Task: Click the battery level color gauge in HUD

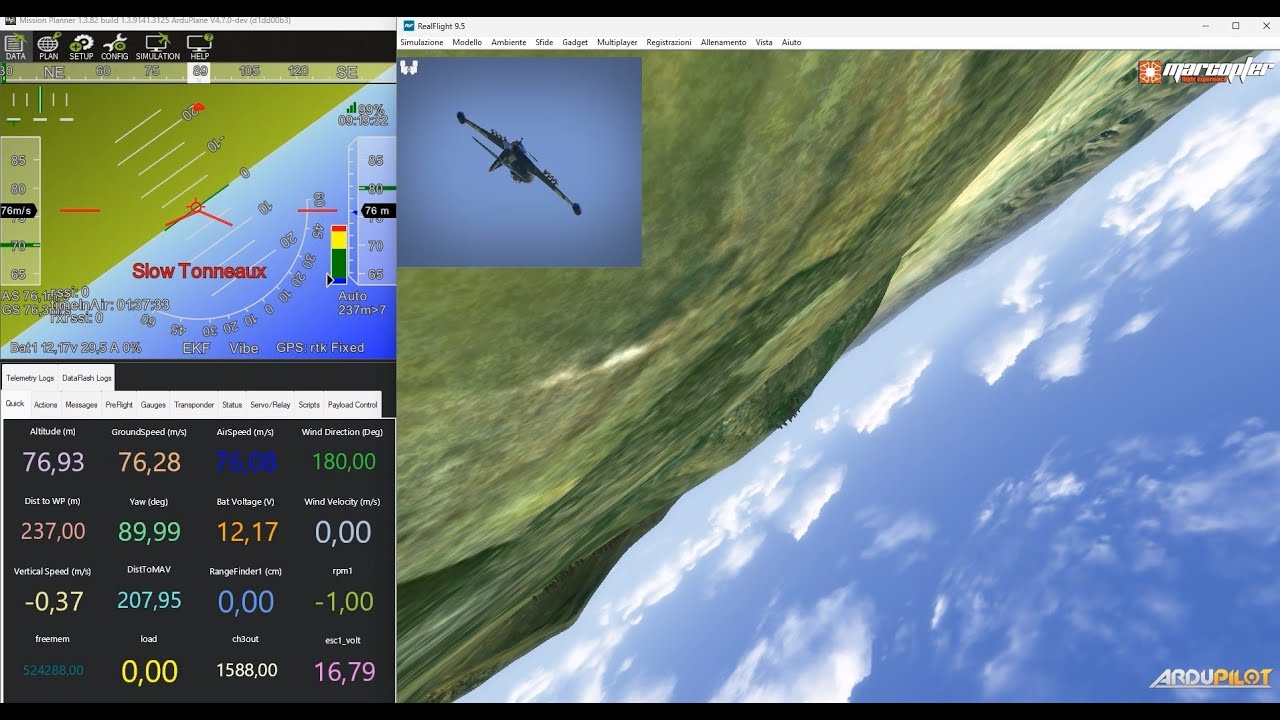Action: pos(339,255)
